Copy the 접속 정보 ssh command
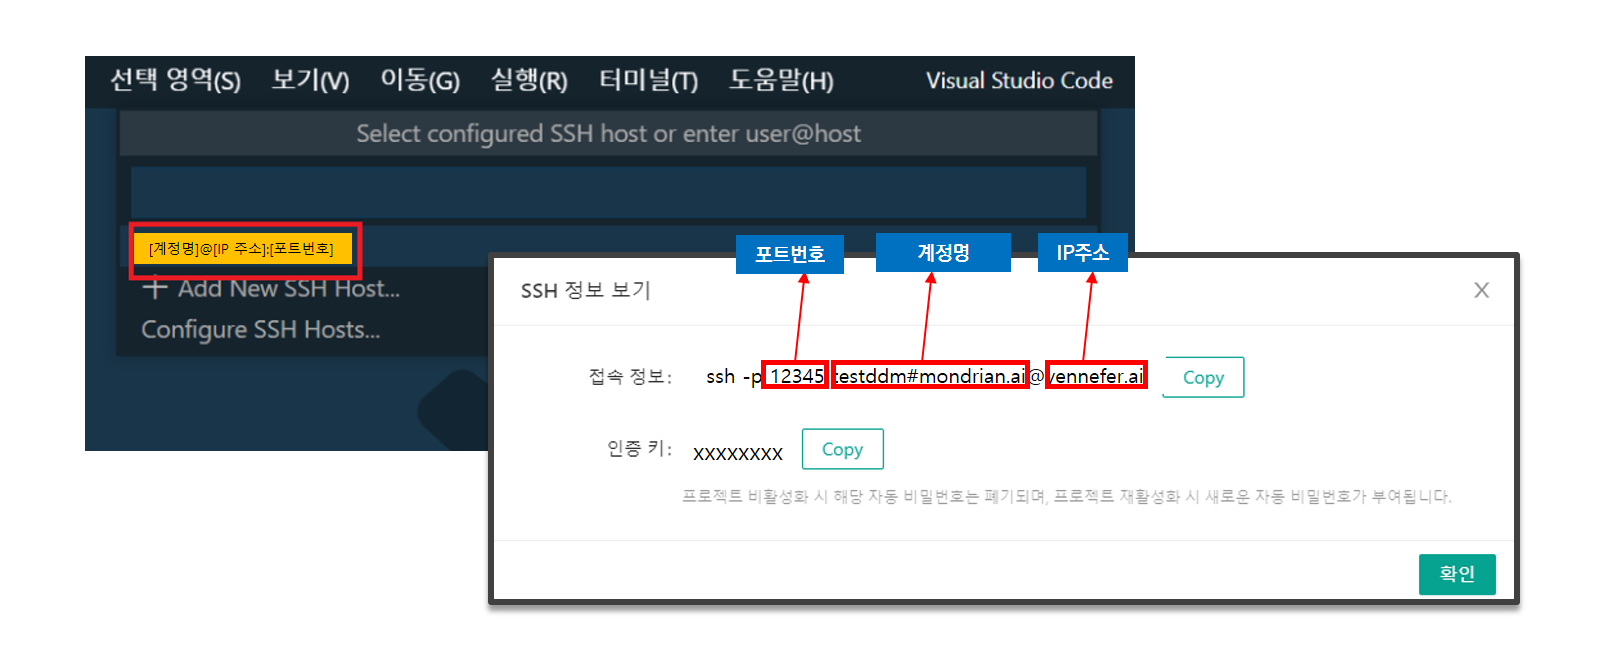1611x656 pixels. [1203, 377]
